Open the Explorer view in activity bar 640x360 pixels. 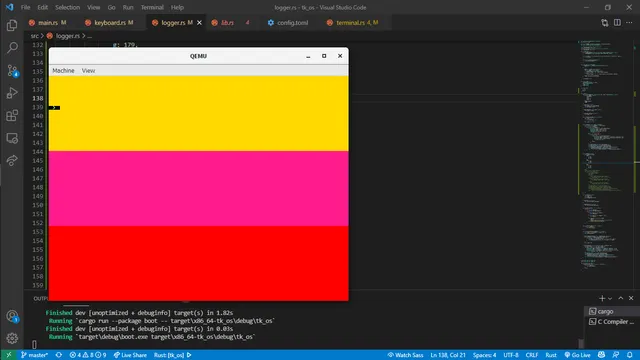click(12, 25)
